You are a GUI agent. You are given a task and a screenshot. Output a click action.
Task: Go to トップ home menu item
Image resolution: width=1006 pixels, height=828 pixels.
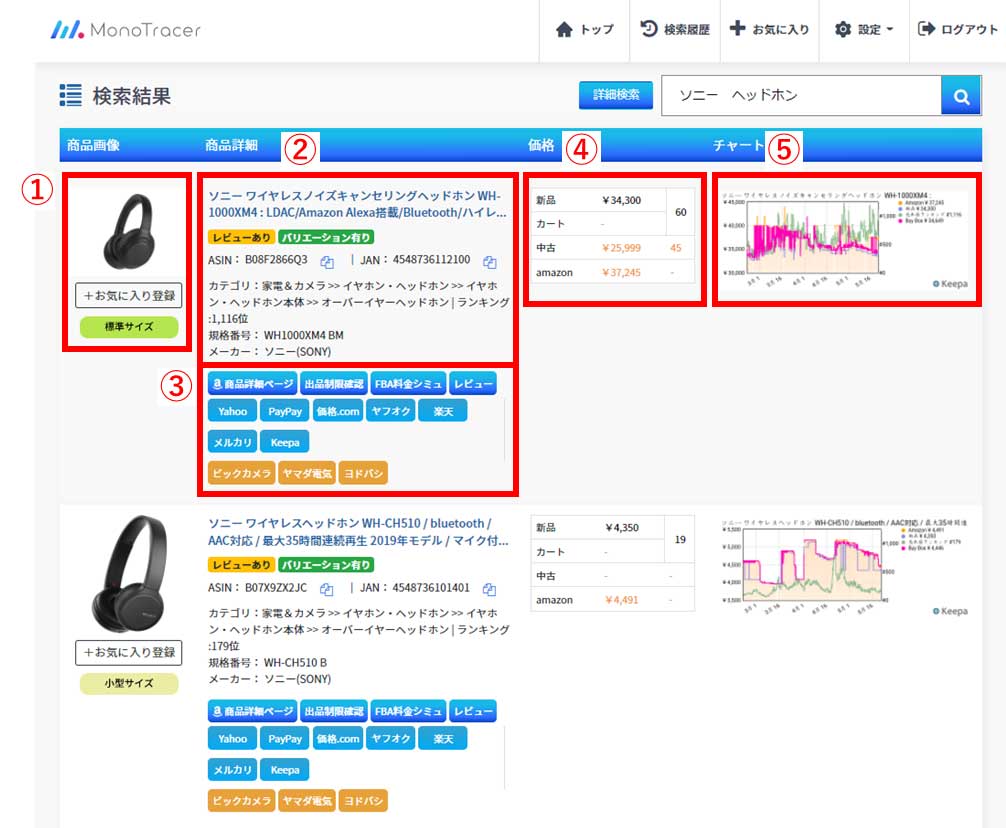(584, 30)
